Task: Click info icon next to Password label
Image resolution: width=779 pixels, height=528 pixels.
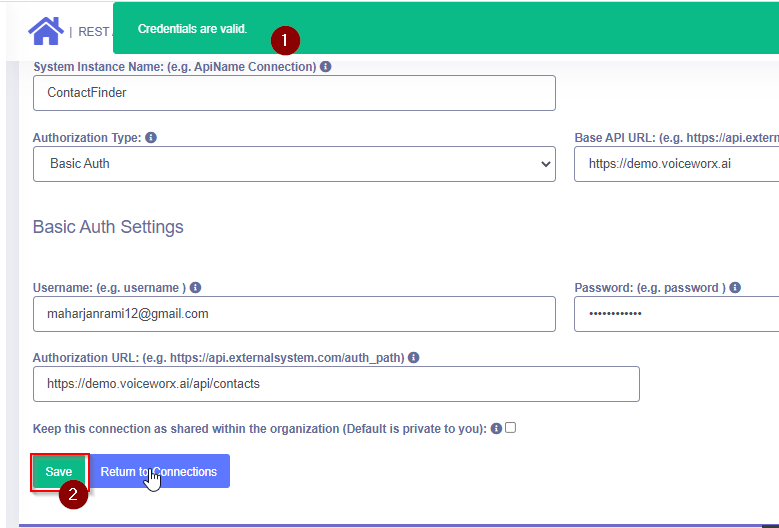Action: pyautogui.click(x=735, y=287)
